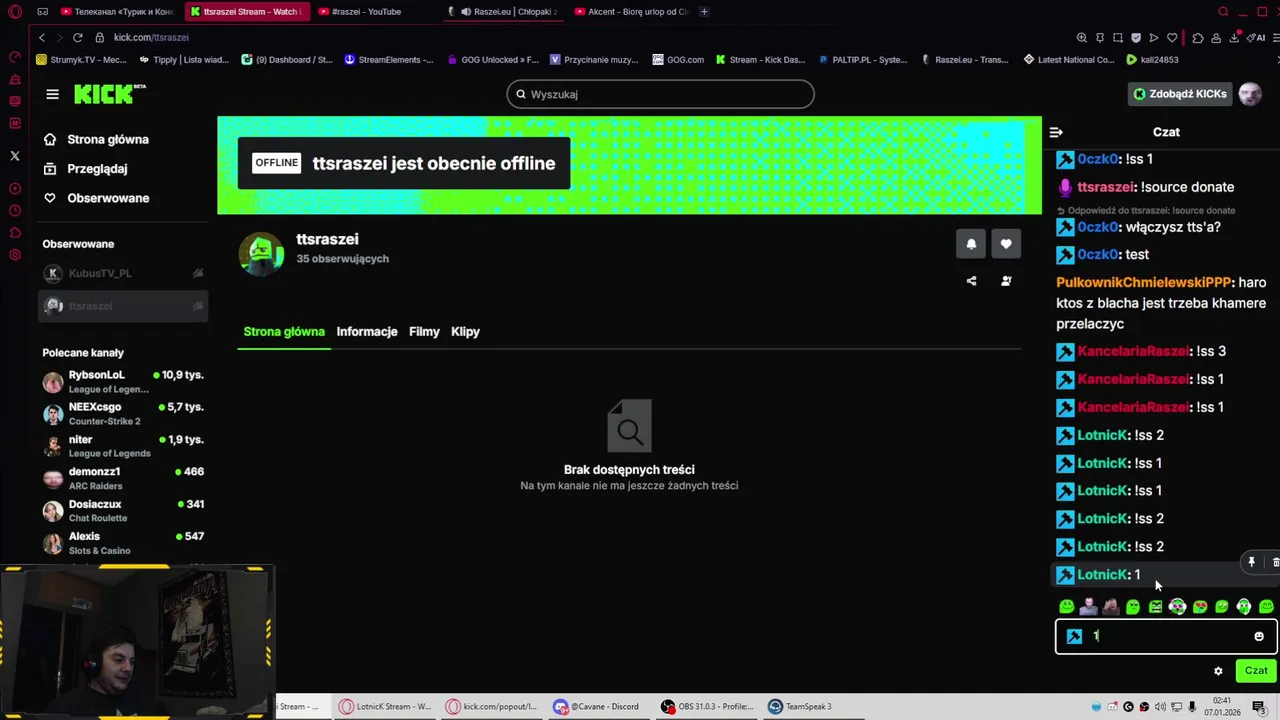Insert the first green smiling emote

tap(1067, 607)
